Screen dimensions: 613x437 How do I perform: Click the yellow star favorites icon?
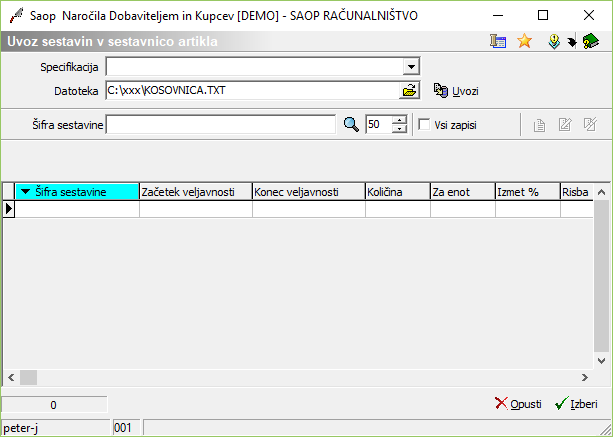click(524, 41)
